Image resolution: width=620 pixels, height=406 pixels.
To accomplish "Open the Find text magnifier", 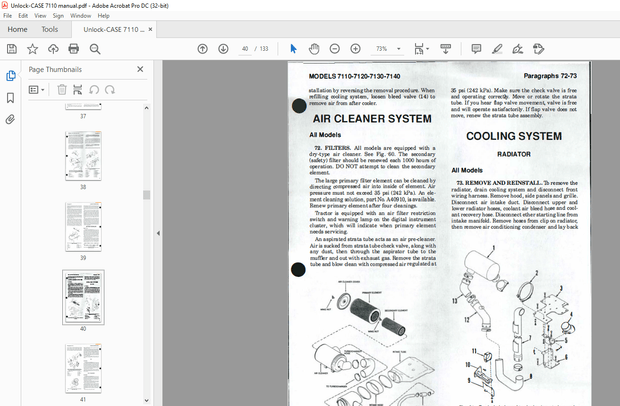I will click(95, 49).
